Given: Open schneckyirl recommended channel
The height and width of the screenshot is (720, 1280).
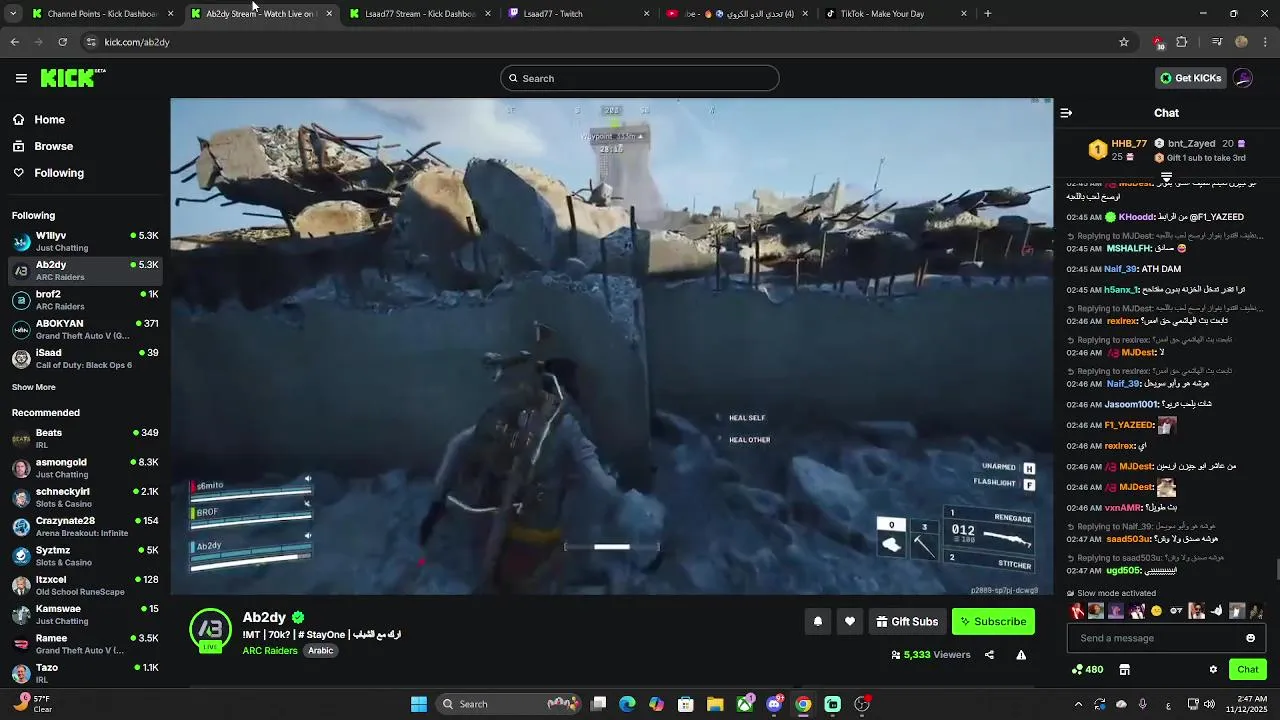Looking at the screenshot, I should point(85,497).
